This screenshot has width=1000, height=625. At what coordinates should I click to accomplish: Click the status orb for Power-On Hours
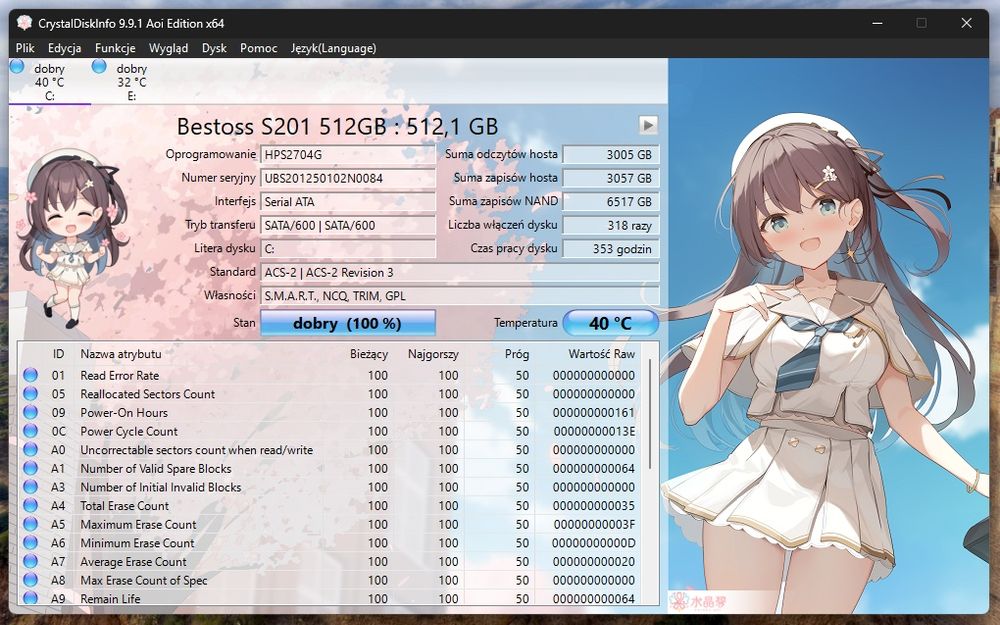pyautogui.click(x=30, y=412)
